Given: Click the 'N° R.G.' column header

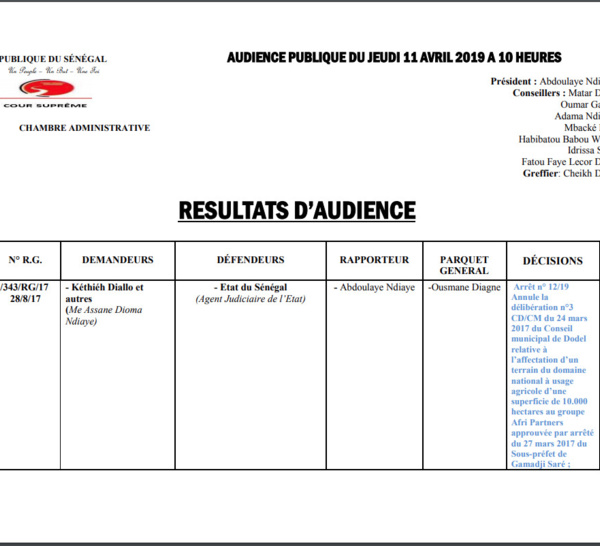Looking at the screenshot, I should (25, 260).
